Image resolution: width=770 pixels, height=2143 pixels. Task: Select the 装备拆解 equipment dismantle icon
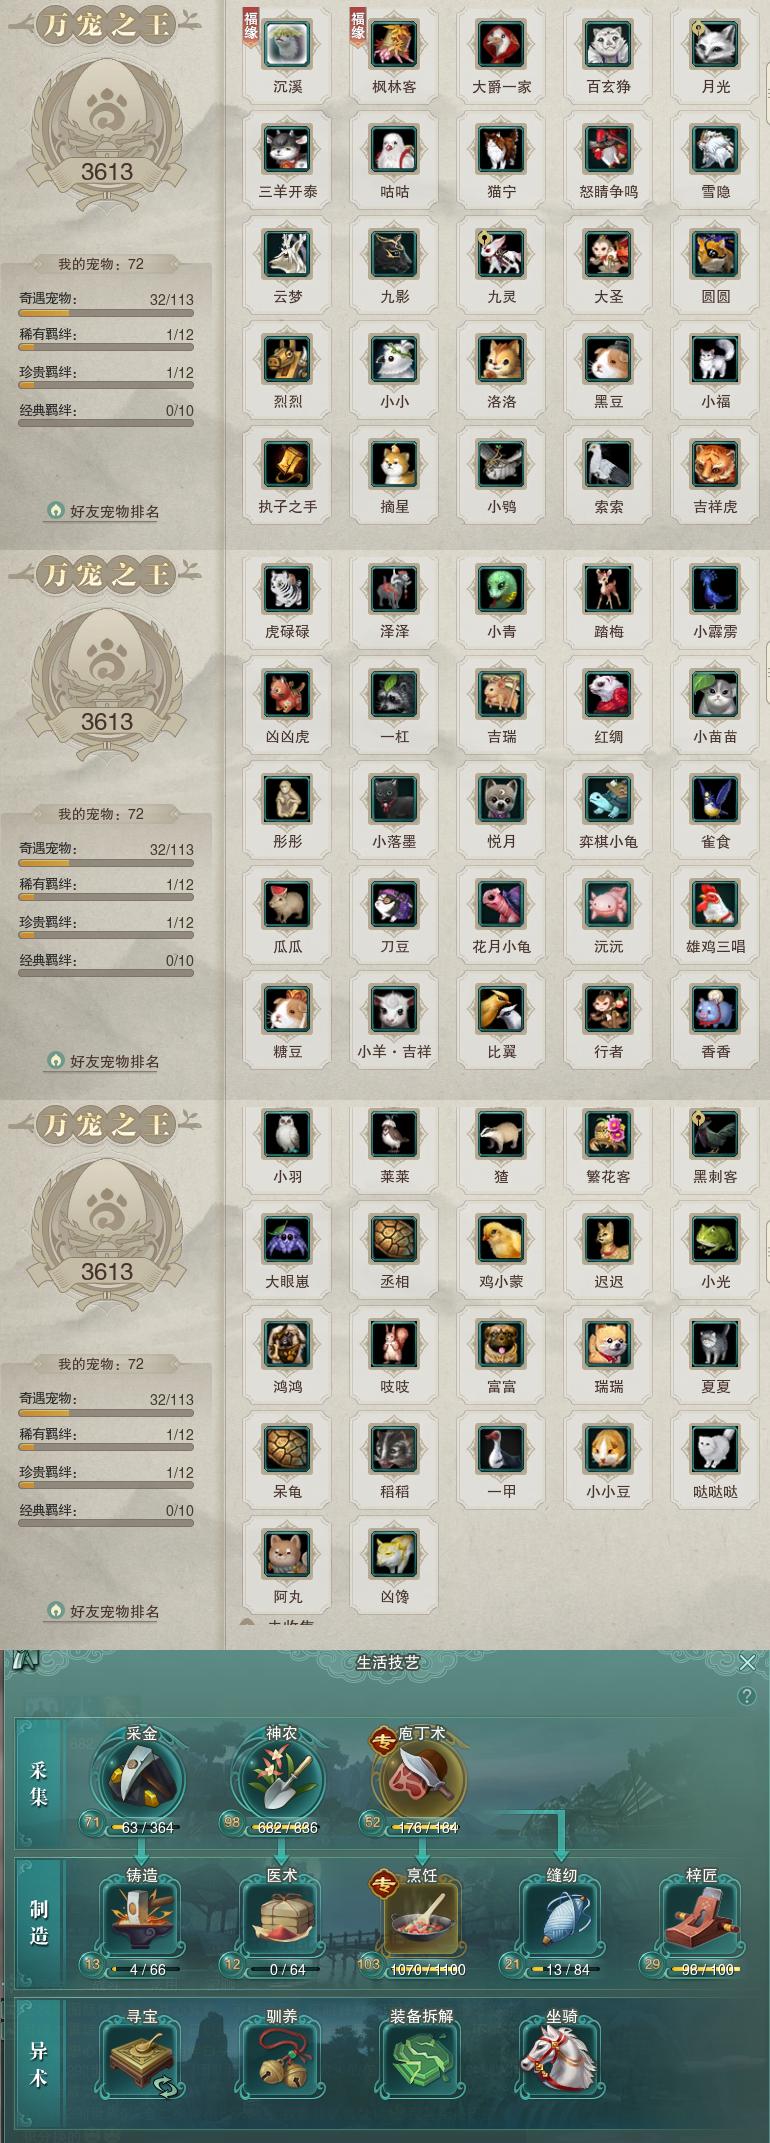[421, 2062]
